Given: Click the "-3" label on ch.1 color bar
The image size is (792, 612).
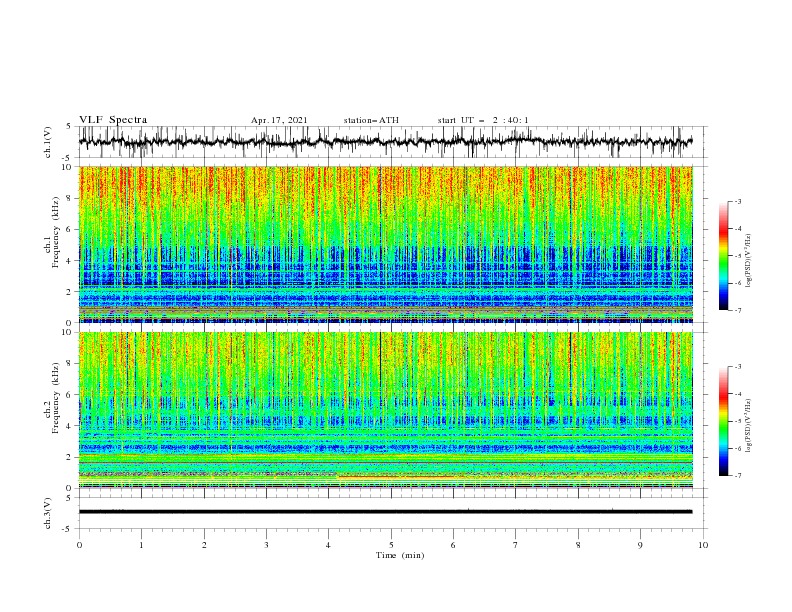Looking at the screenshot, I should (738, 201).
